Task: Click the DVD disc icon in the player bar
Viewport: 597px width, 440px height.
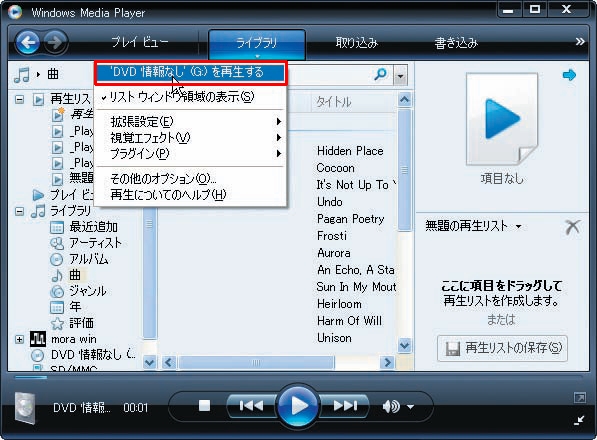Action: 24,407
